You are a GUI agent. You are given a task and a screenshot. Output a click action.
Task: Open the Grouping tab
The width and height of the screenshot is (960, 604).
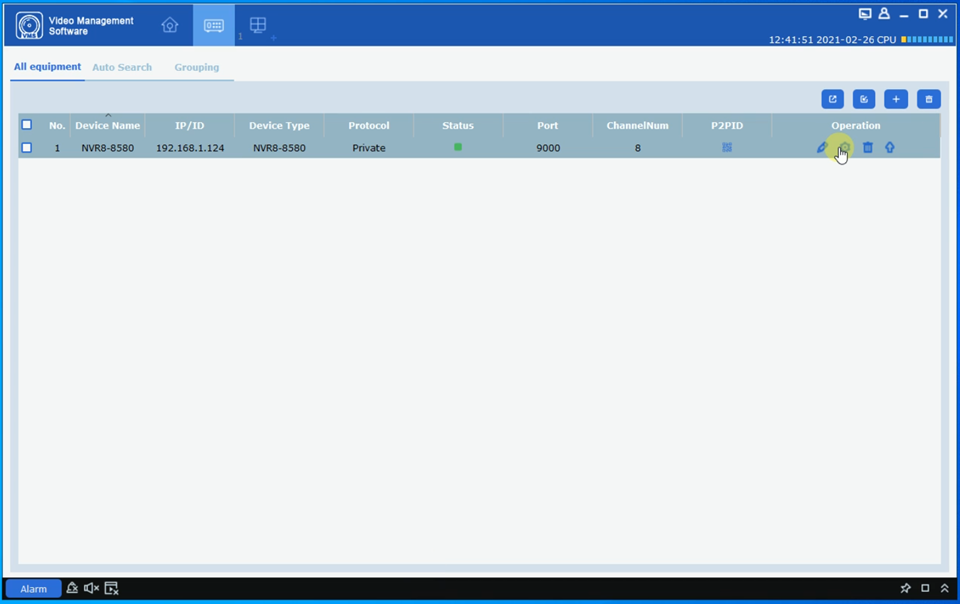pyautogui.click(x=196, y=67)
